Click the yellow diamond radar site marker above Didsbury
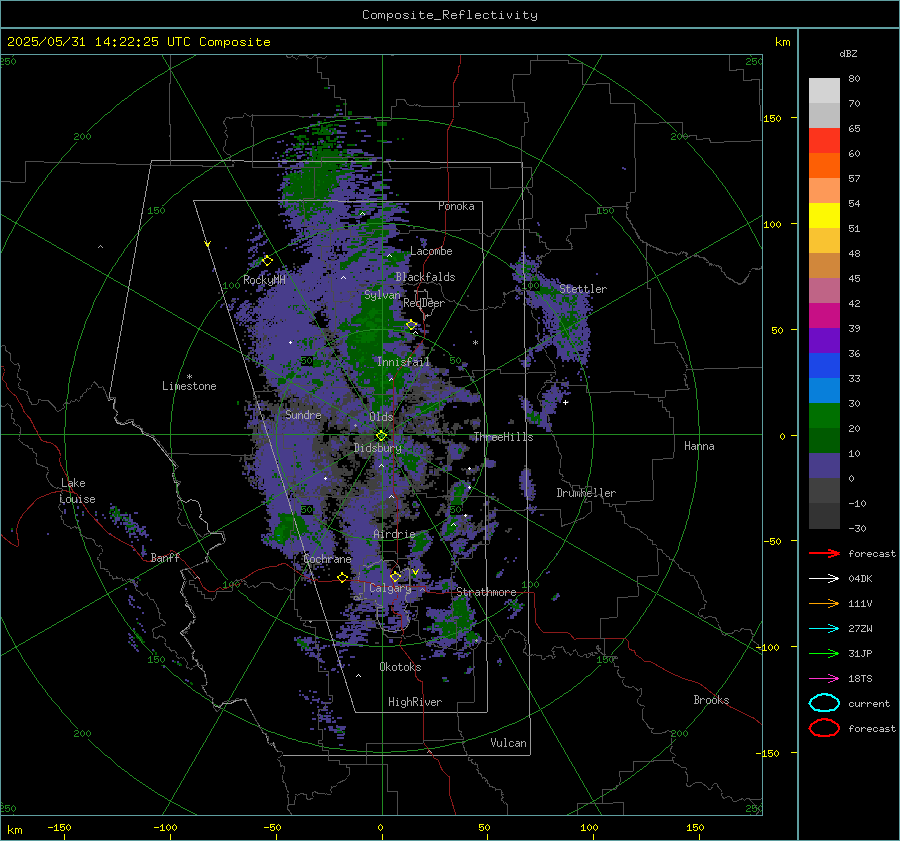The height and width of the screenshot is (841, 900). pos(381,436)
